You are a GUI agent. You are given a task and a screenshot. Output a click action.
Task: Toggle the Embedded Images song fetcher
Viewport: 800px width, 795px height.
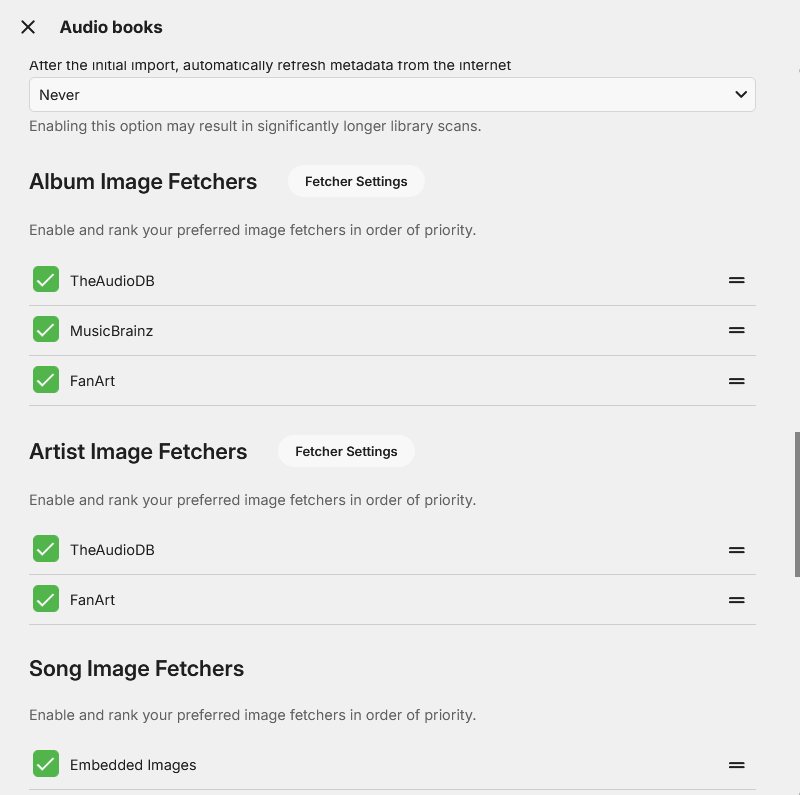(46, 764)
